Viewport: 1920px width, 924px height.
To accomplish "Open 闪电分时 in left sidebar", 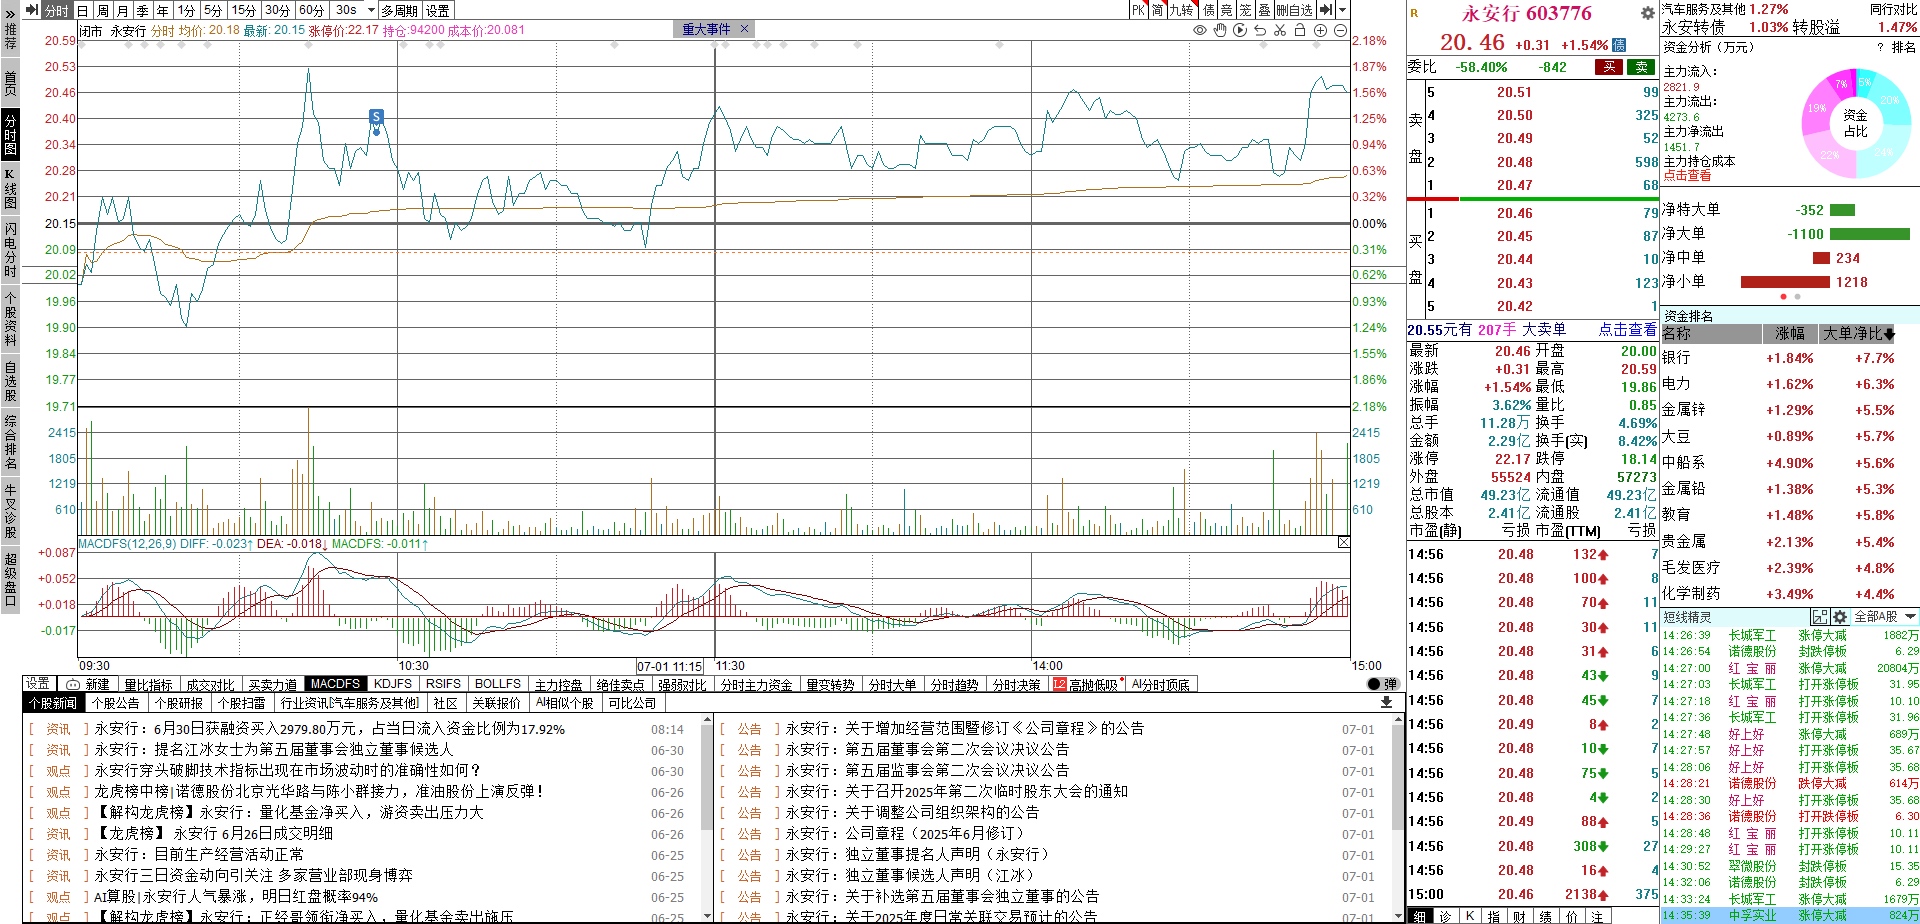I will coord(10,250).
